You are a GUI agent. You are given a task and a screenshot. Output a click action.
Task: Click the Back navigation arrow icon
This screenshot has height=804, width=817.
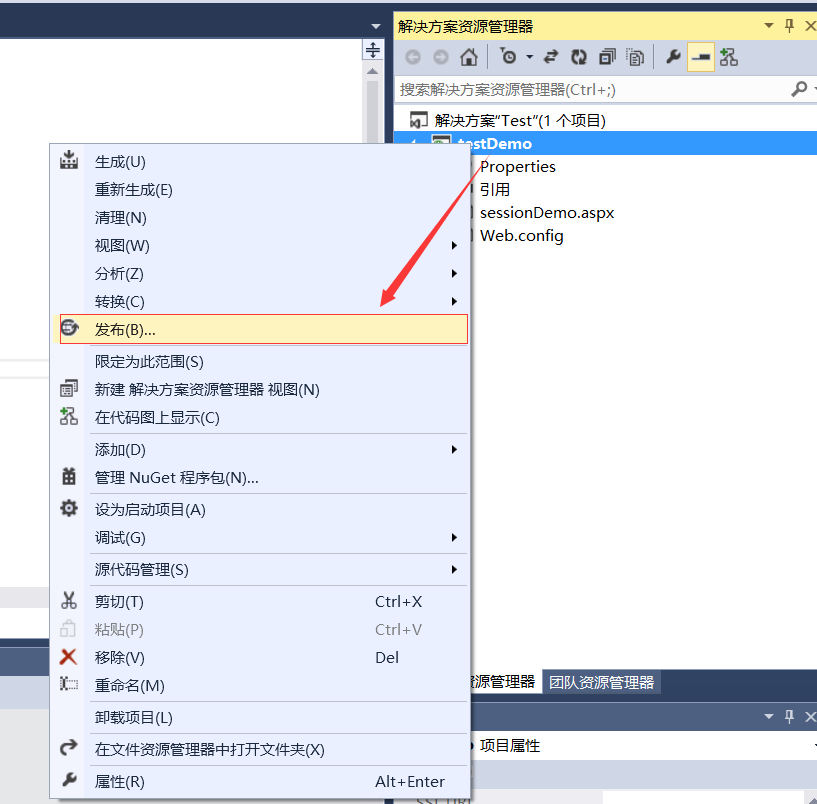(413, 57)
